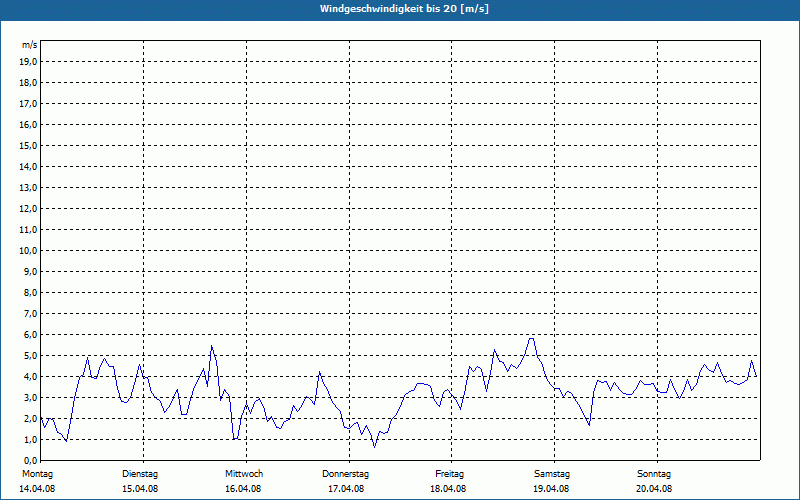This screenshot has height=500, width=800.
Task: Click the 7,0 y-axis label
Action: 30,313
